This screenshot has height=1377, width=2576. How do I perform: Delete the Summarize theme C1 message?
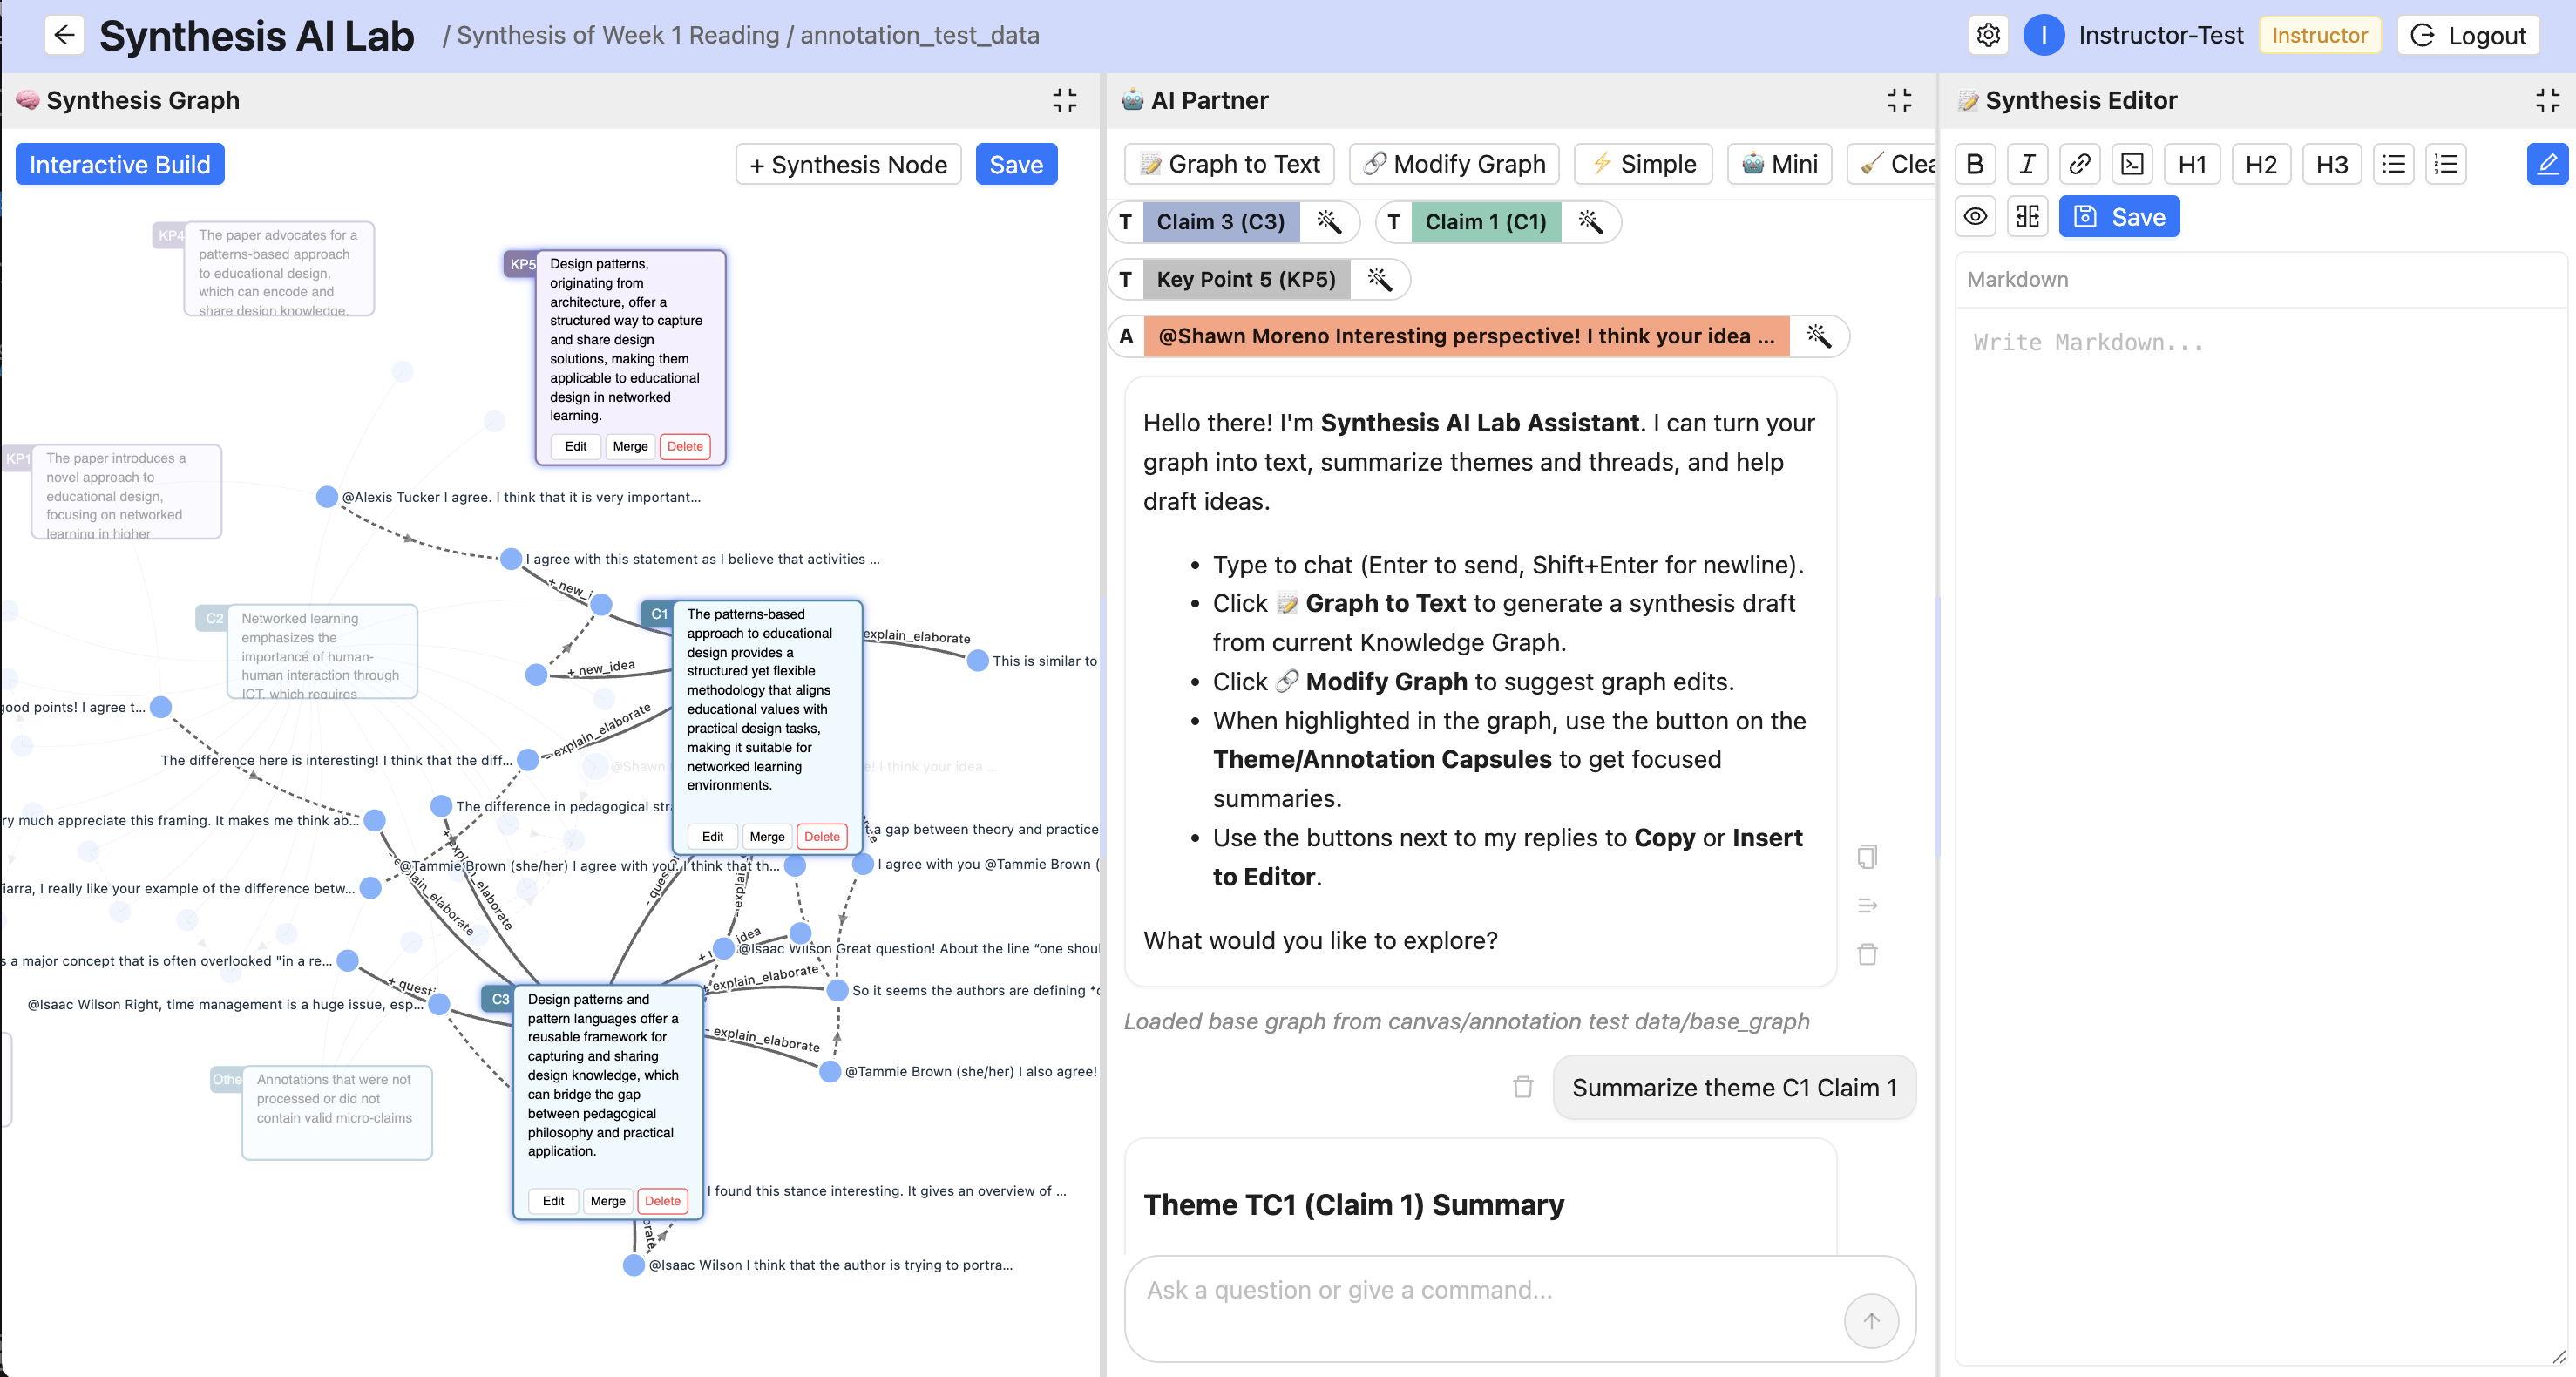[1522, 1087]
